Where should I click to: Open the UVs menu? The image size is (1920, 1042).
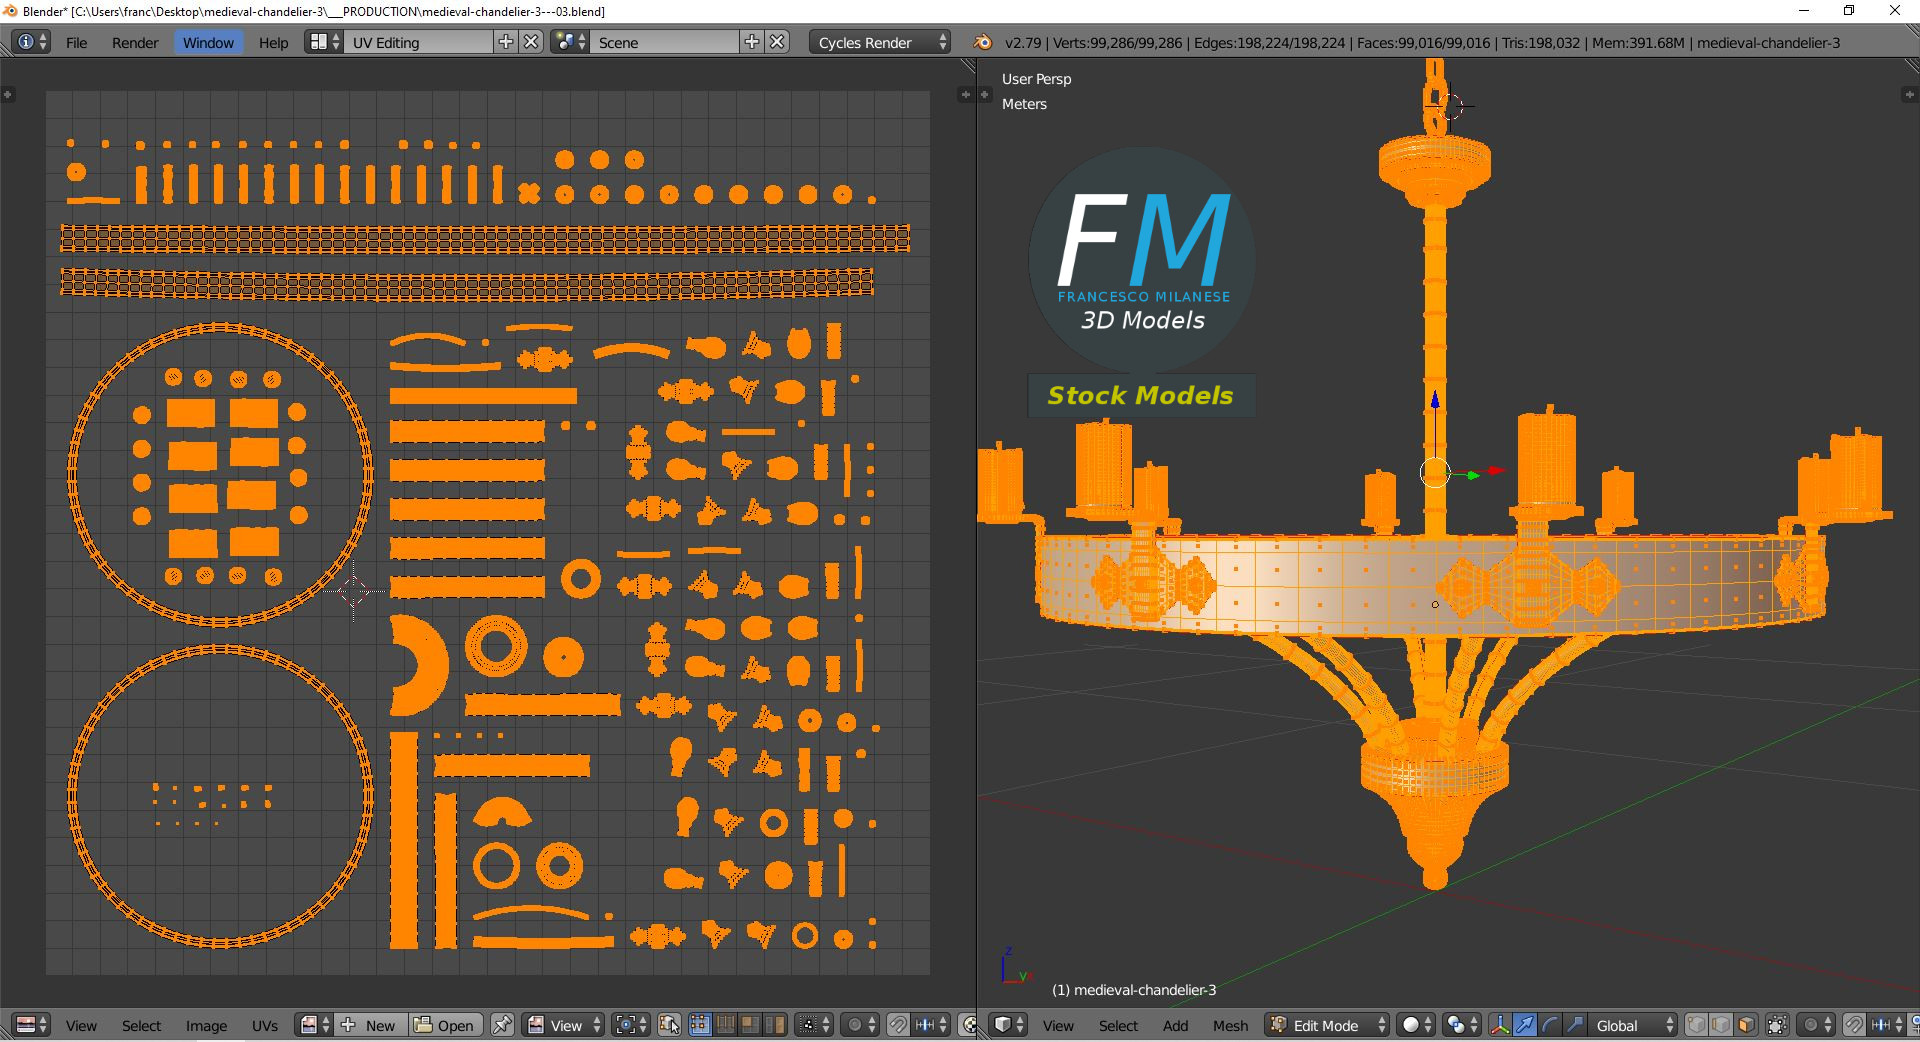(x=265, y=1025)
